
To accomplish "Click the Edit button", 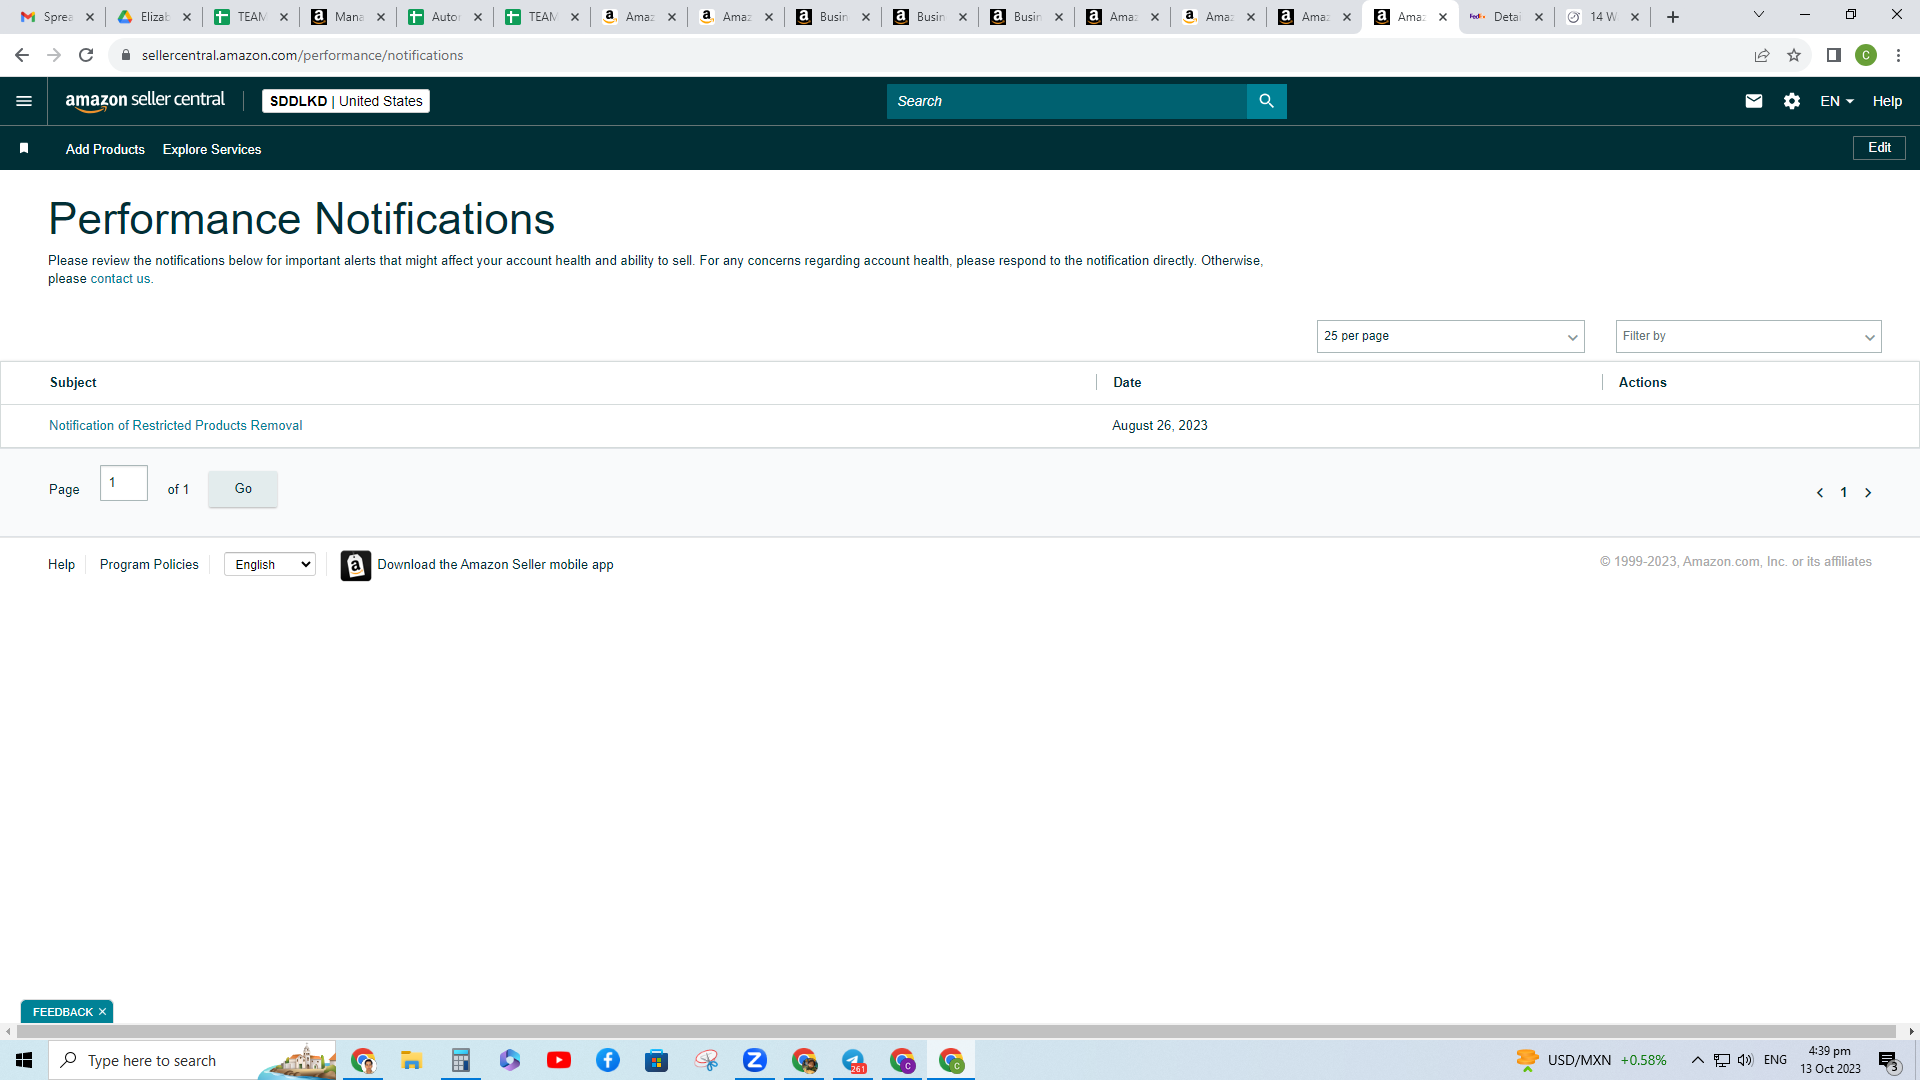I will pyautogui.click(x=1879, y=148).
